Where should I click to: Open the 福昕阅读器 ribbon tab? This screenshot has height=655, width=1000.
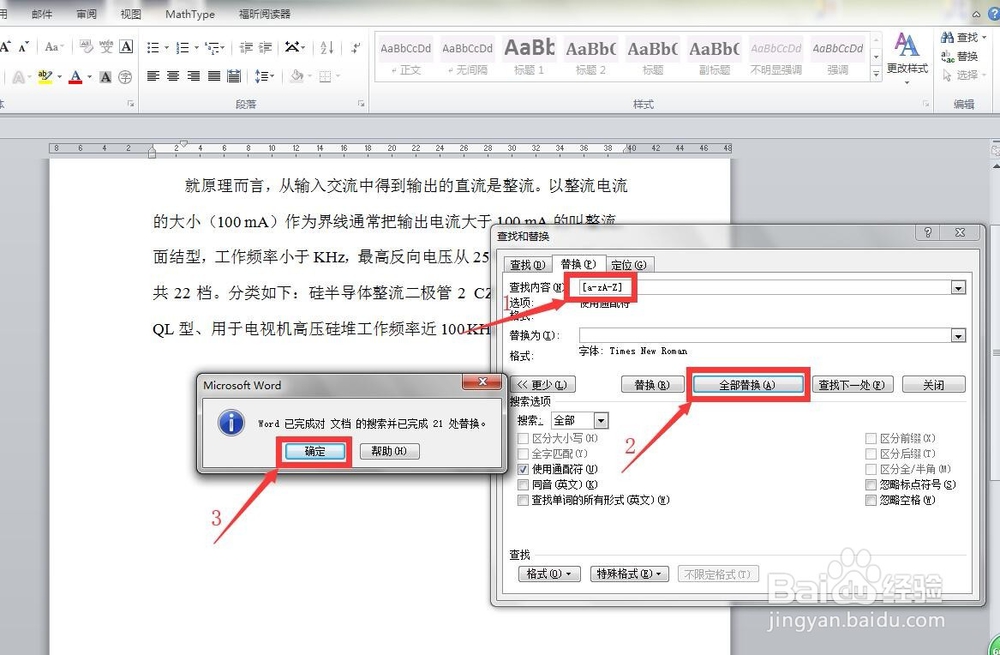265,13
